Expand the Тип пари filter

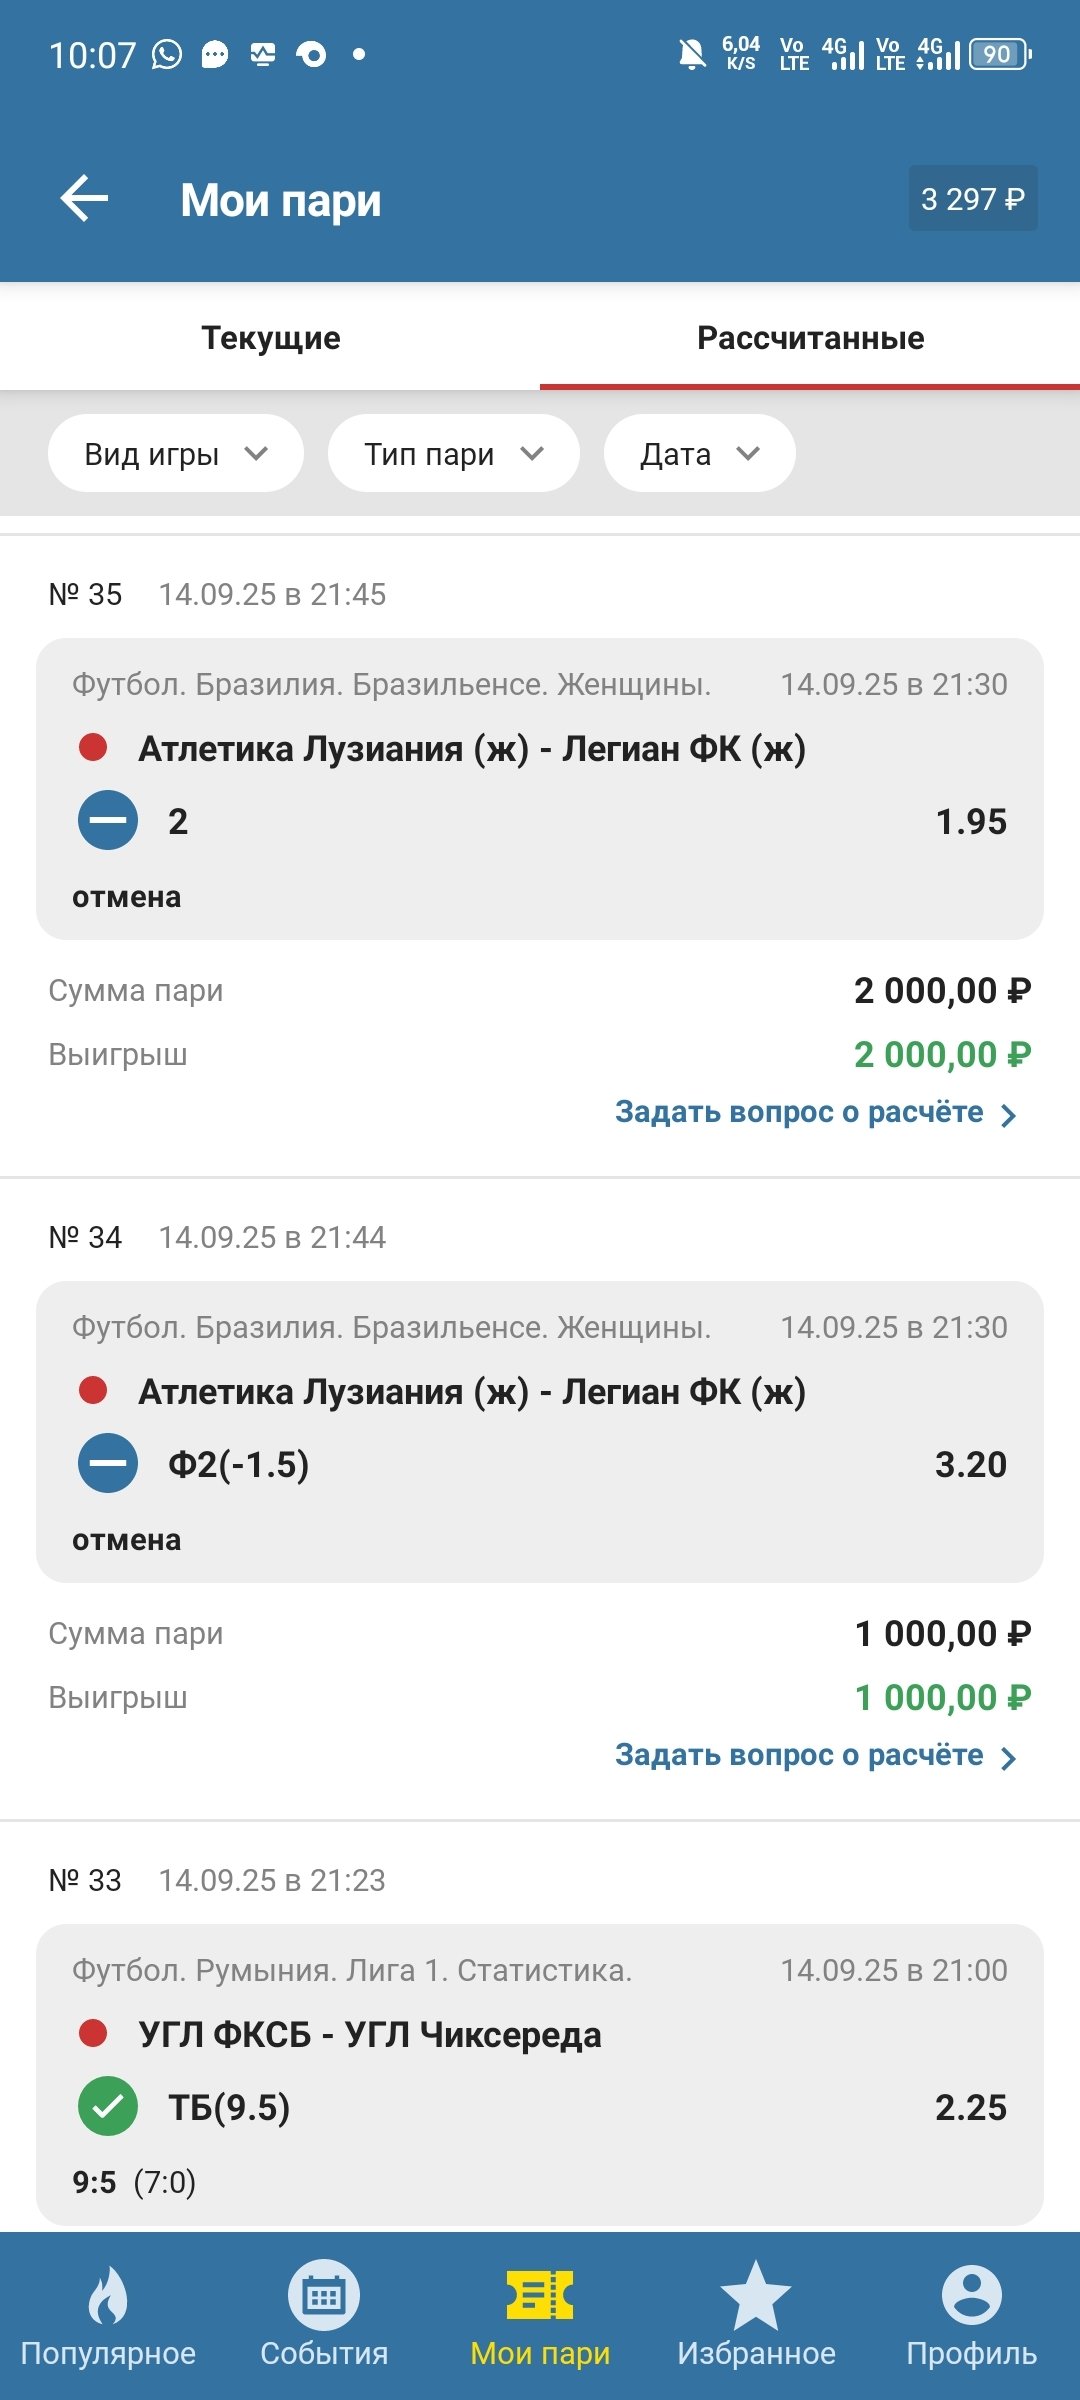(x=454, y=454)
